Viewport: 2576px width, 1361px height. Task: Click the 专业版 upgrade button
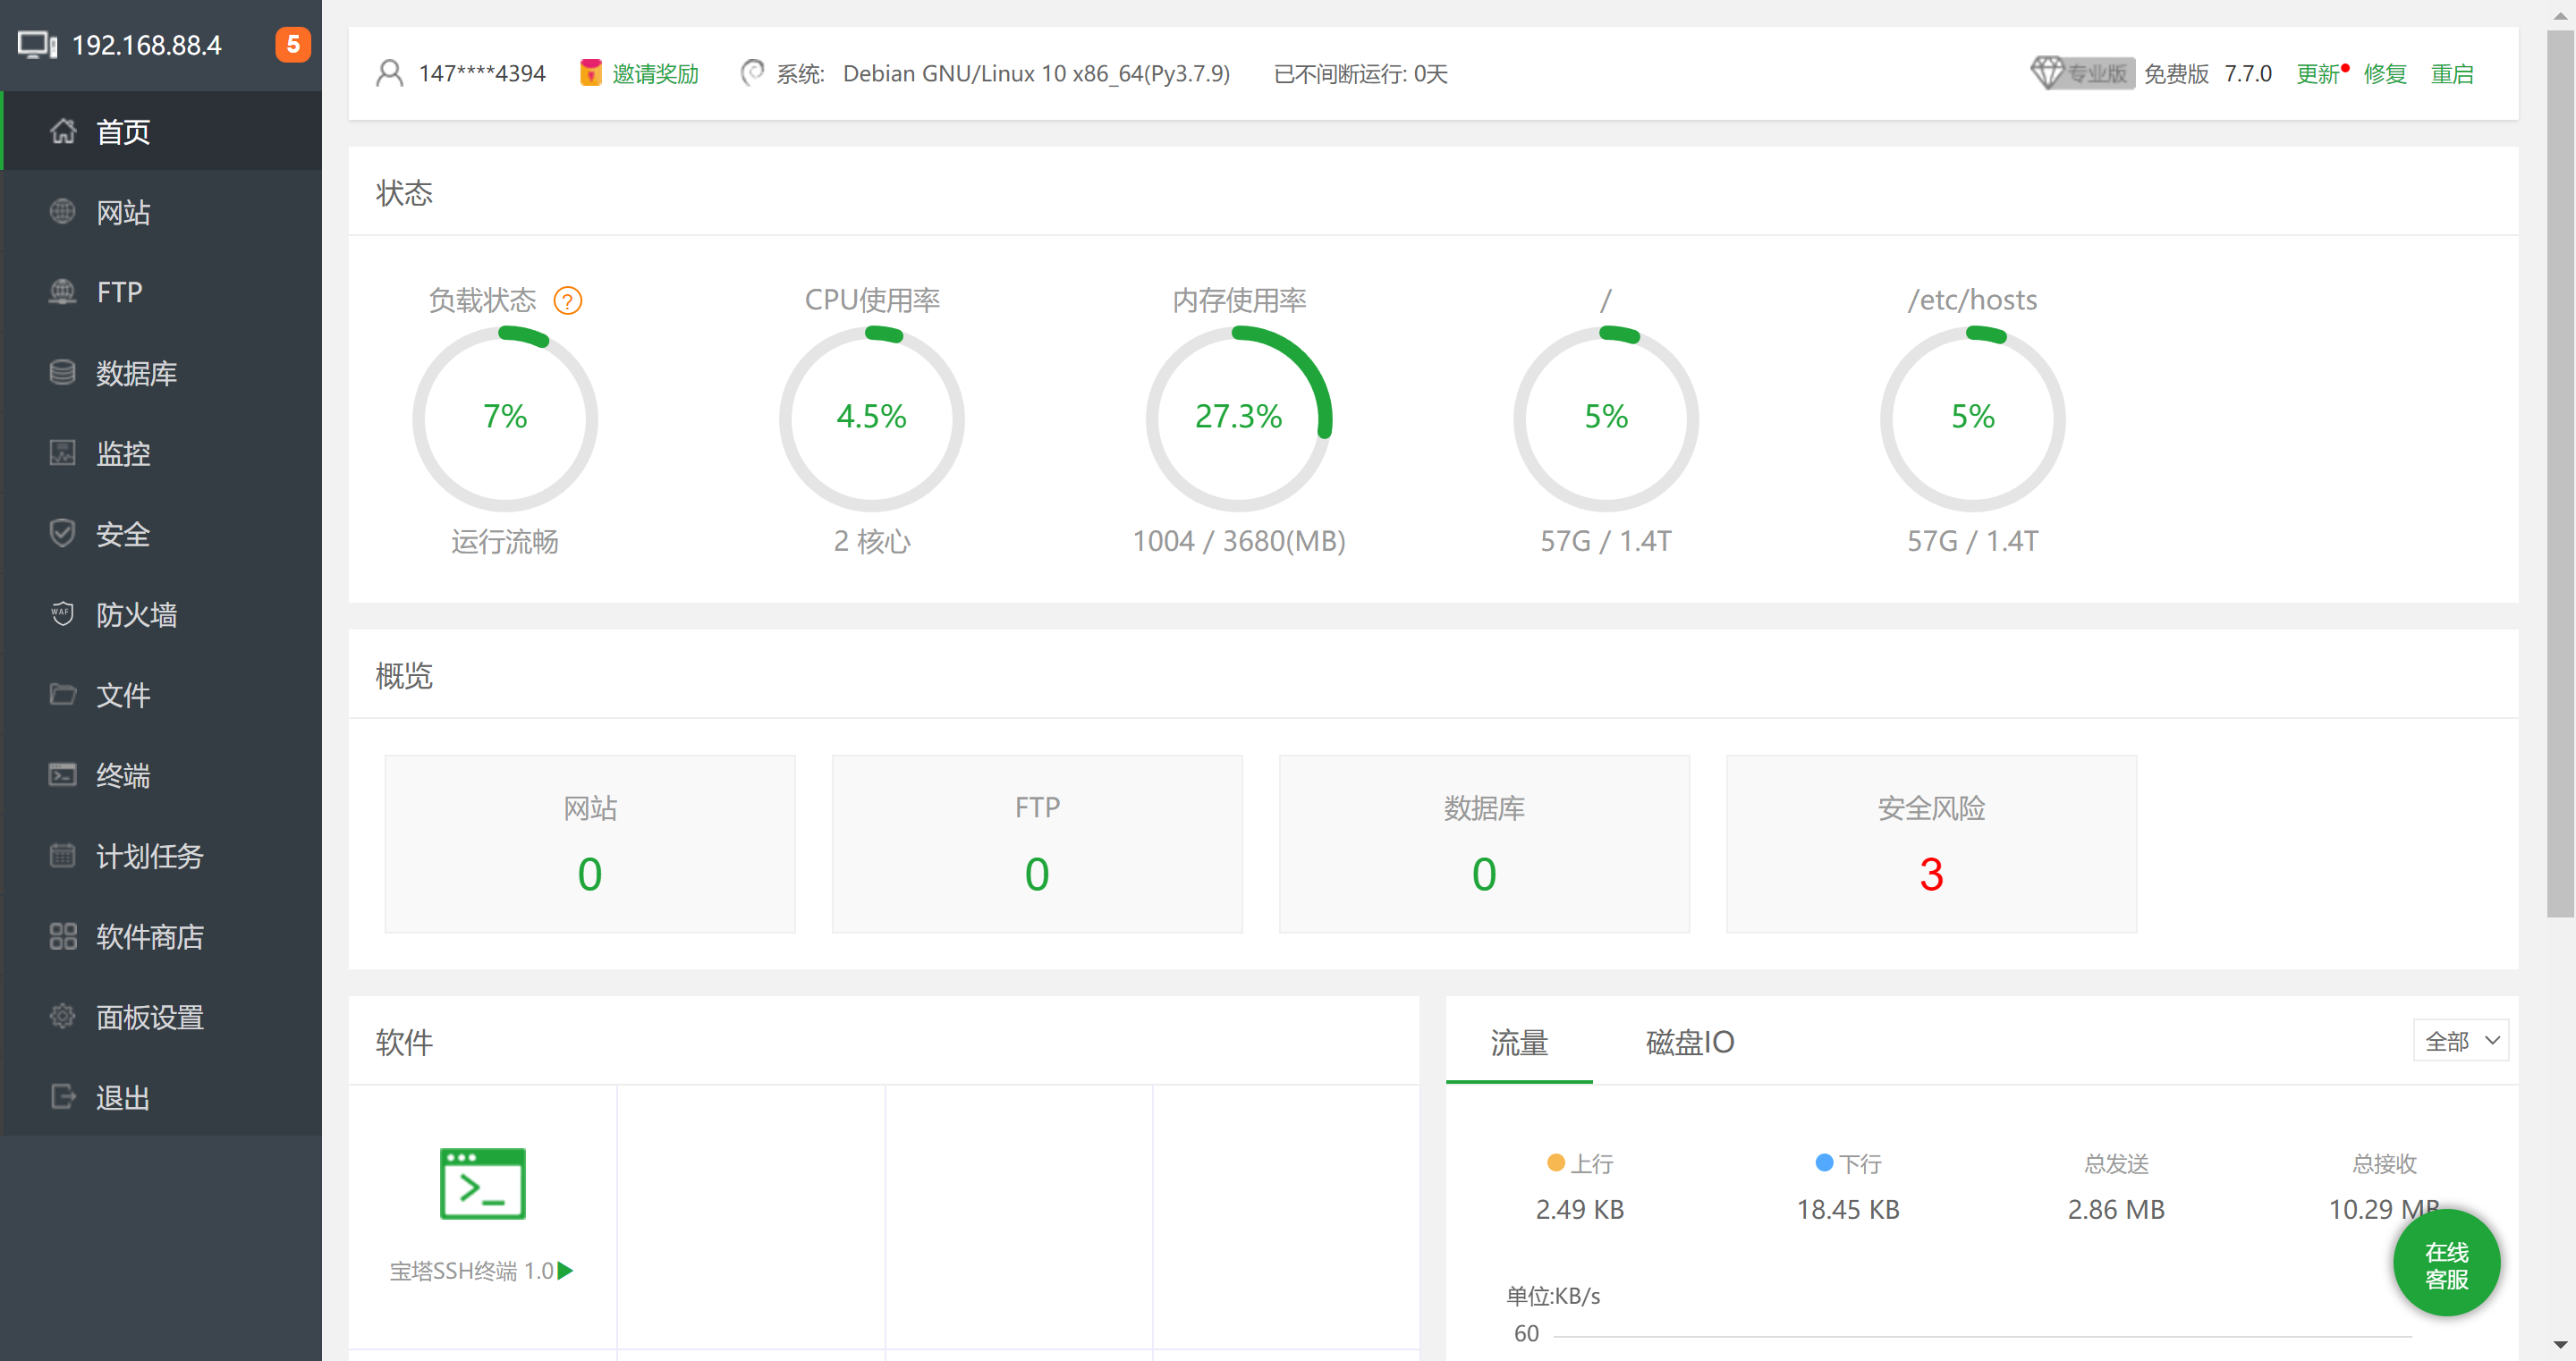pos(2082,73)
